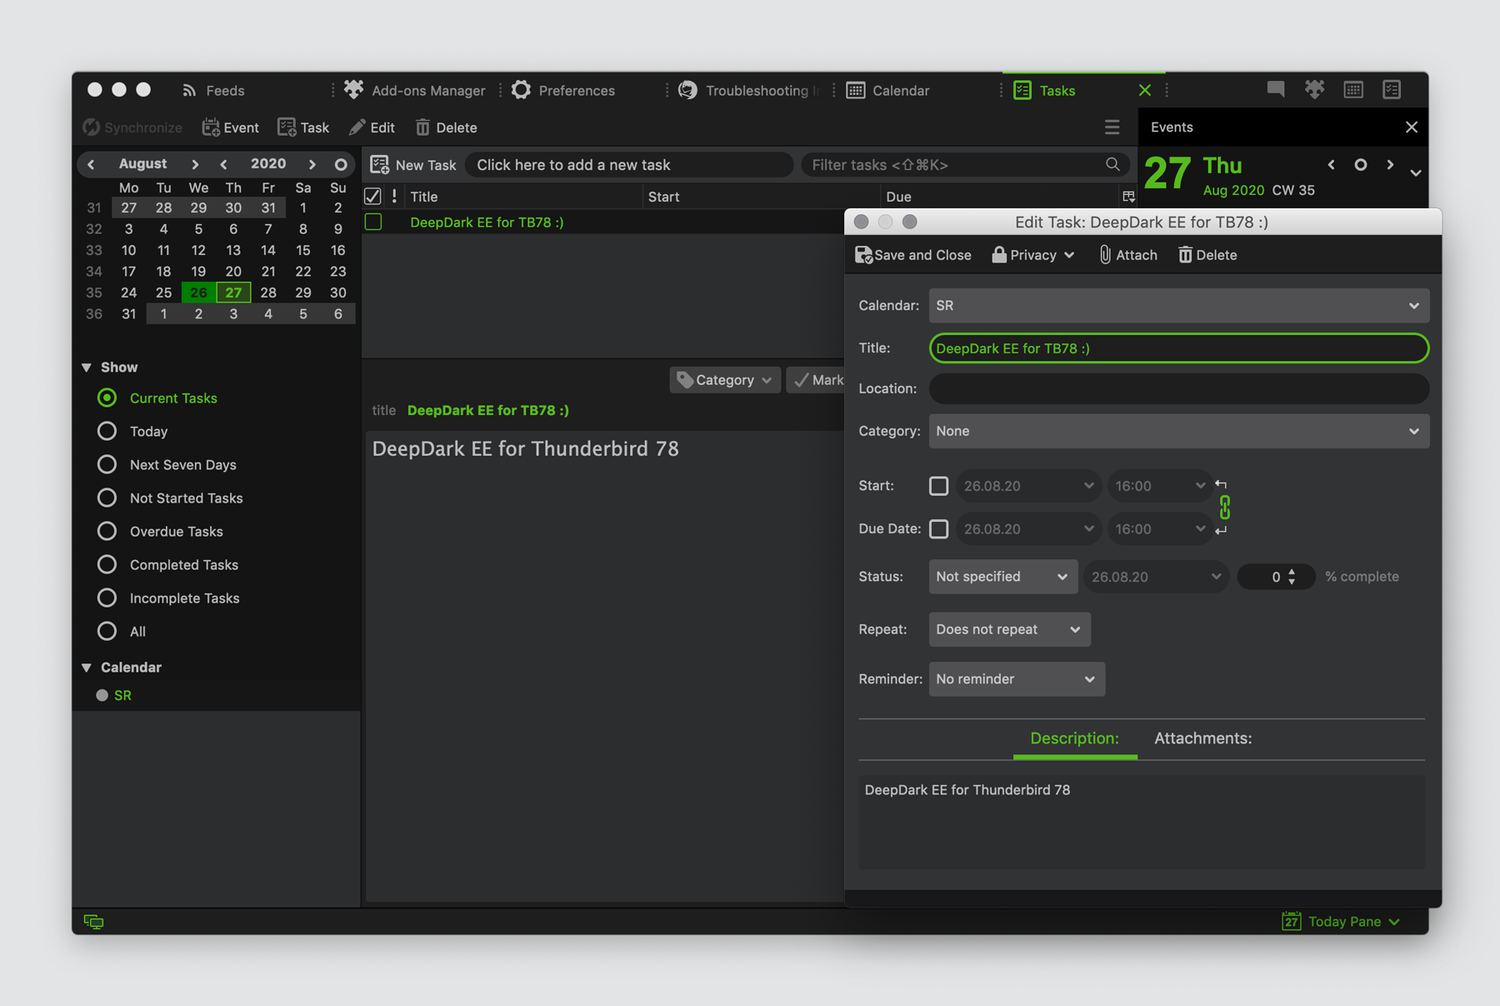The width and height of the screenshot is (1500, 1006).
Task: Open the Category dropdown button in the task detail pane
Action: pos(725,380)
